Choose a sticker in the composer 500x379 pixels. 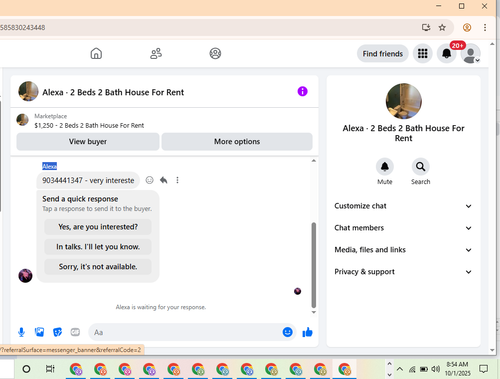pos(57,332)
